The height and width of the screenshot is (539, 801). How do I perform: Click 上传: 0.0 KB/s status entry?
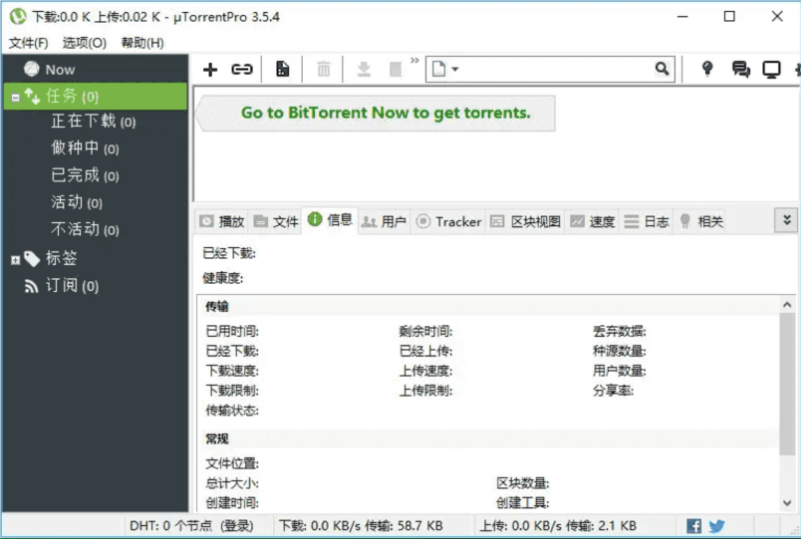click(x=558, y=526)
